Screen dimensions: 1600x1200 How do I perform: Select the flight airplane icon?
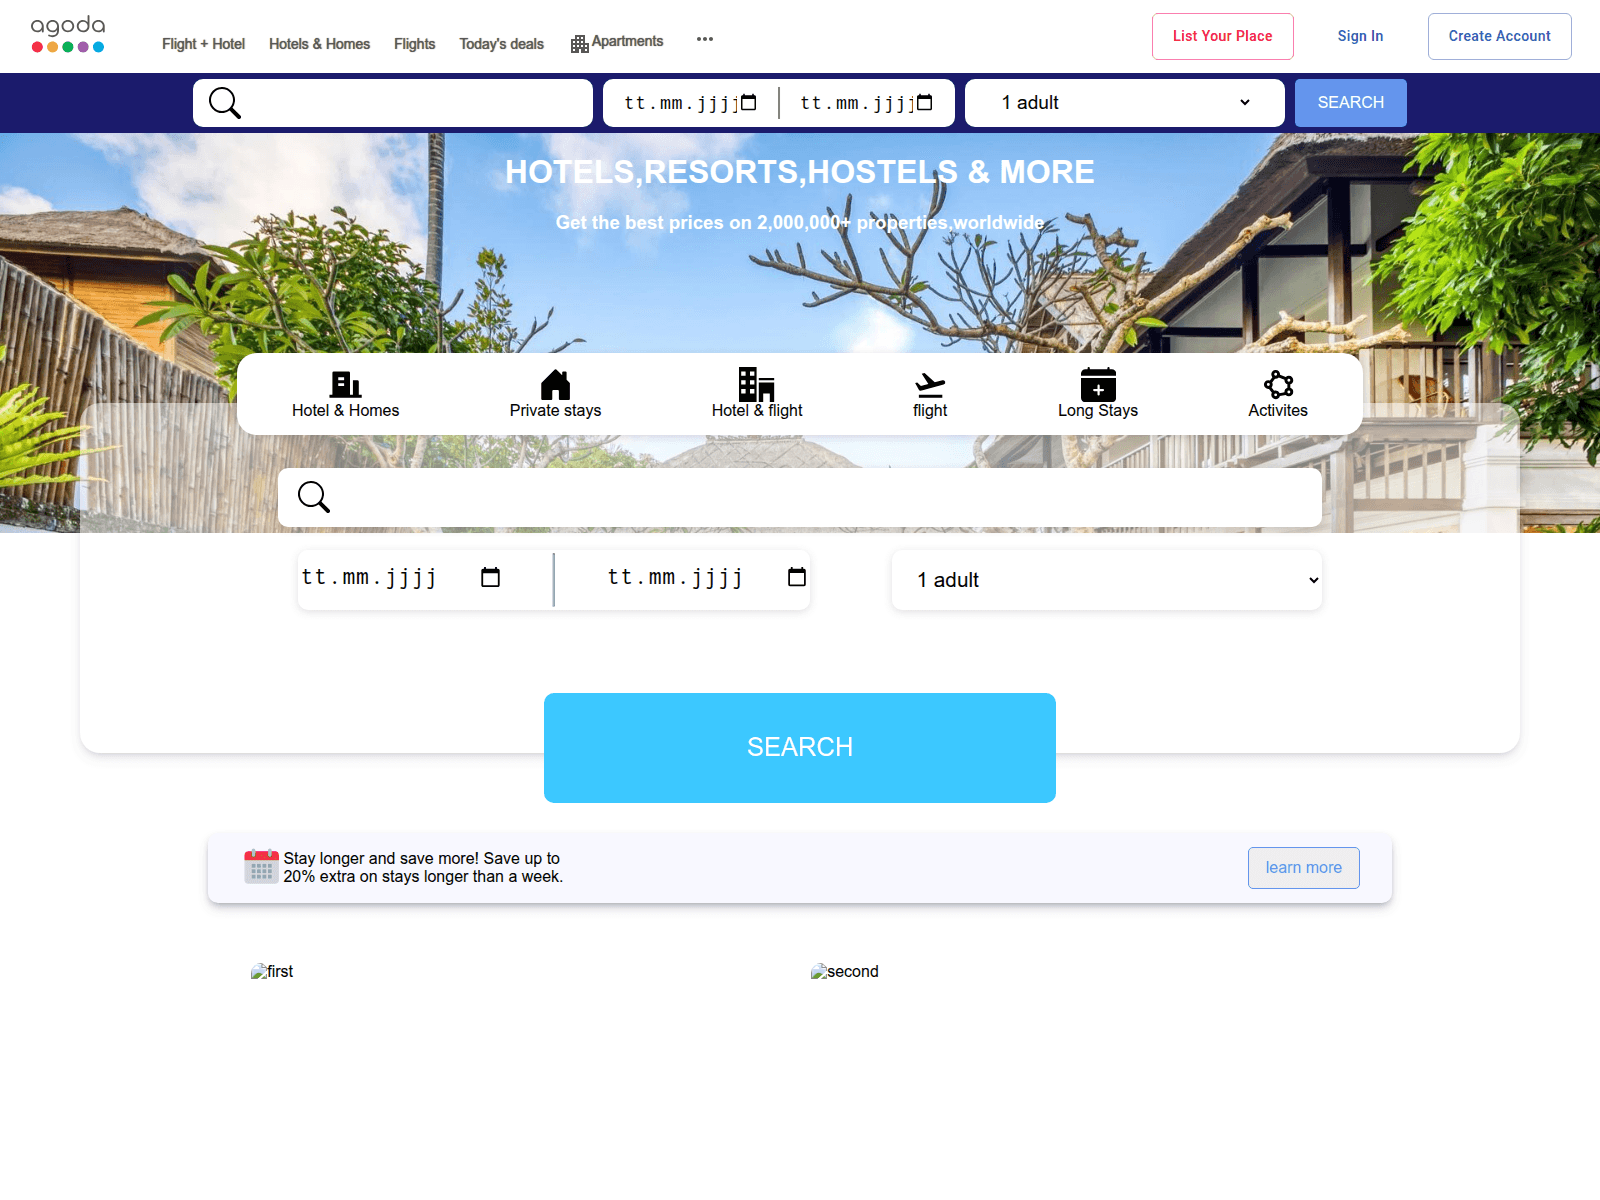pos(930,385)
